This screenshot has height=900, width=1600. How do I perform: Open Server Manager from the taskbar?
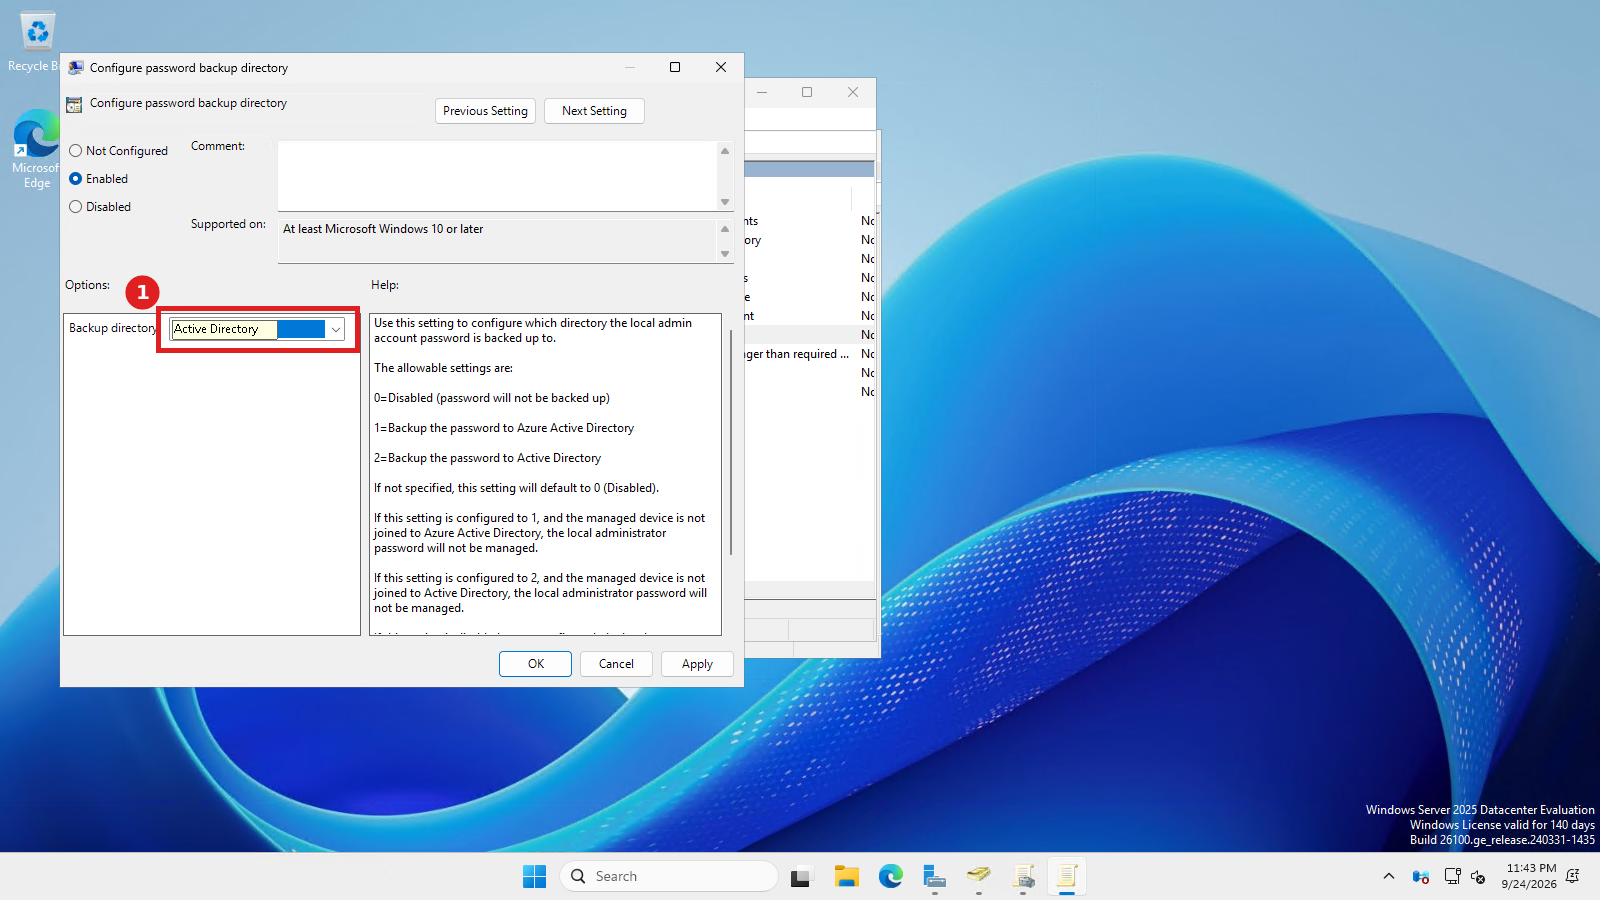935,877
